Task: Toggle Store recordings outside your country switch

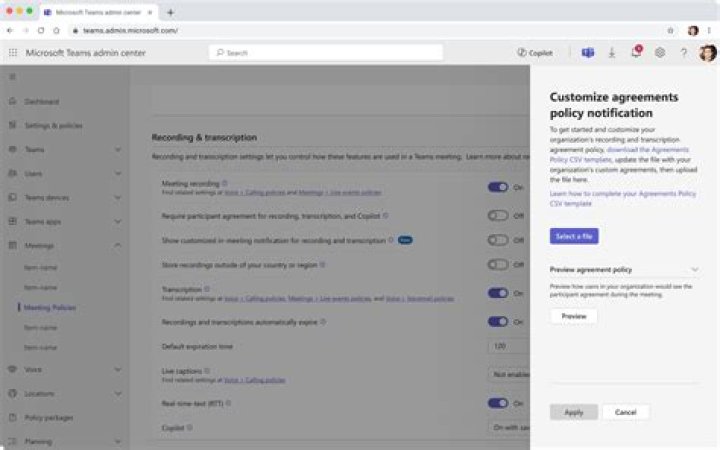Action: (x=498, y=264)
